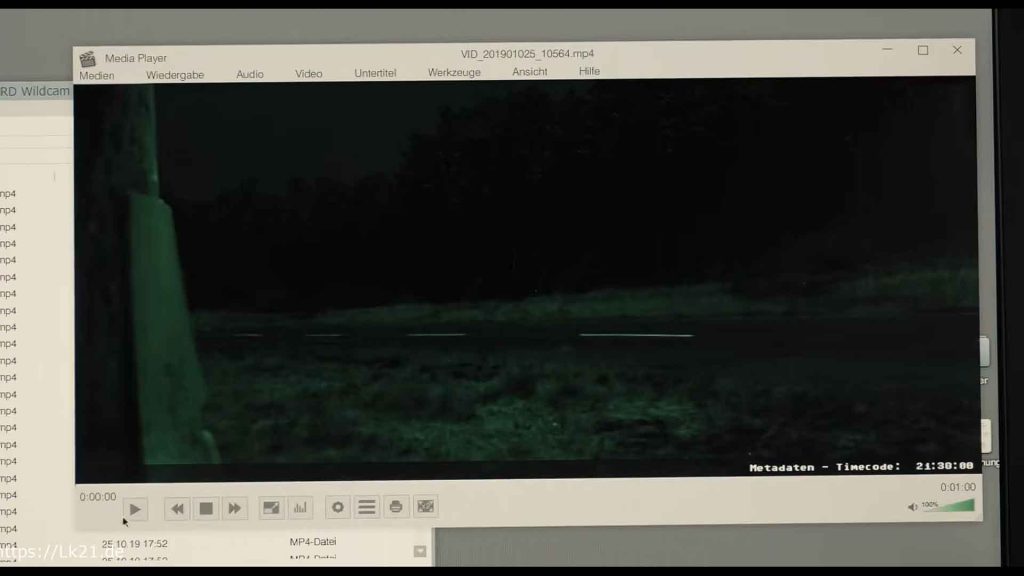Maximize the Media Player window
The width and height of the screenshot is (1024, 576).
click(x=923, y=50)
